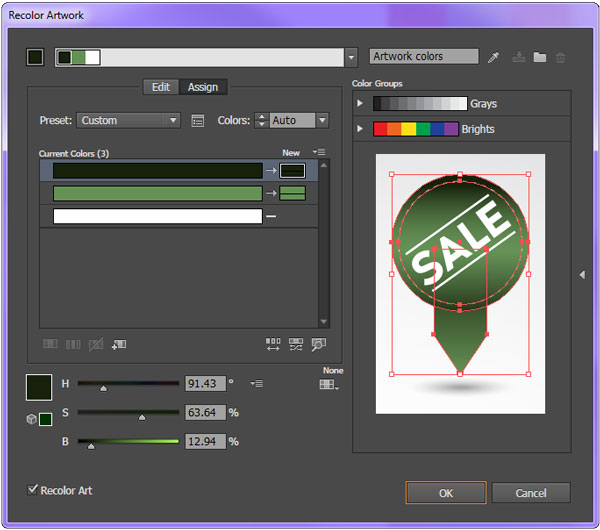This screenshot has width=600, height=530.
Task: Open the Colors dropdown set to Auto
Action: 299,121
